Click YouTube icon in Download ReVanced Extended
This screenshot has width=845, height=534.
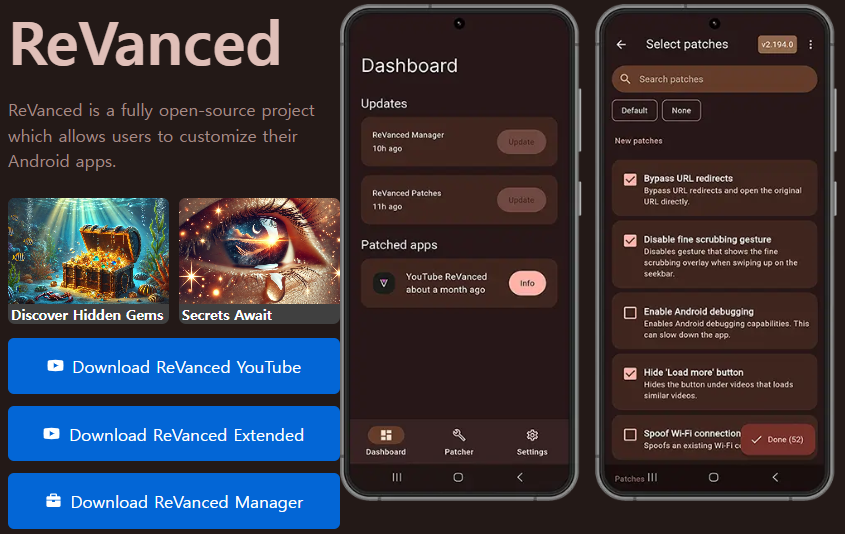click(x=52, y=434)
